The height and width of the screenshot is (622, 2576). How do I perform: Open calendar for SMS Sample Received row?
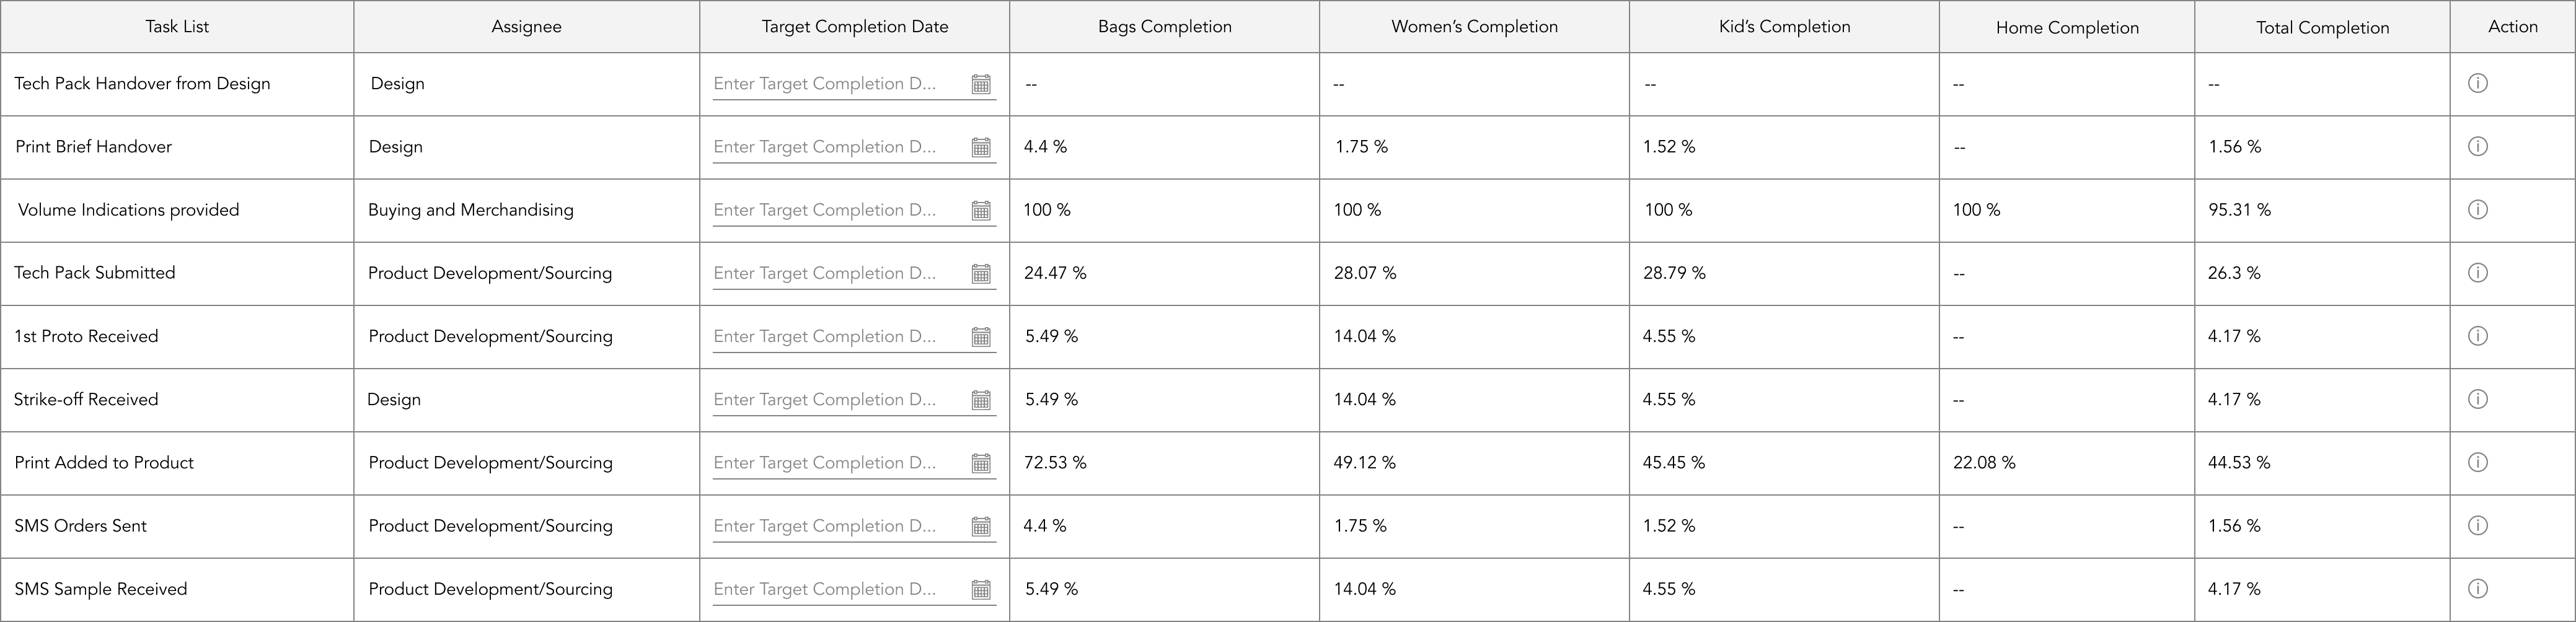pyautogui.click(x=981, y=589)
